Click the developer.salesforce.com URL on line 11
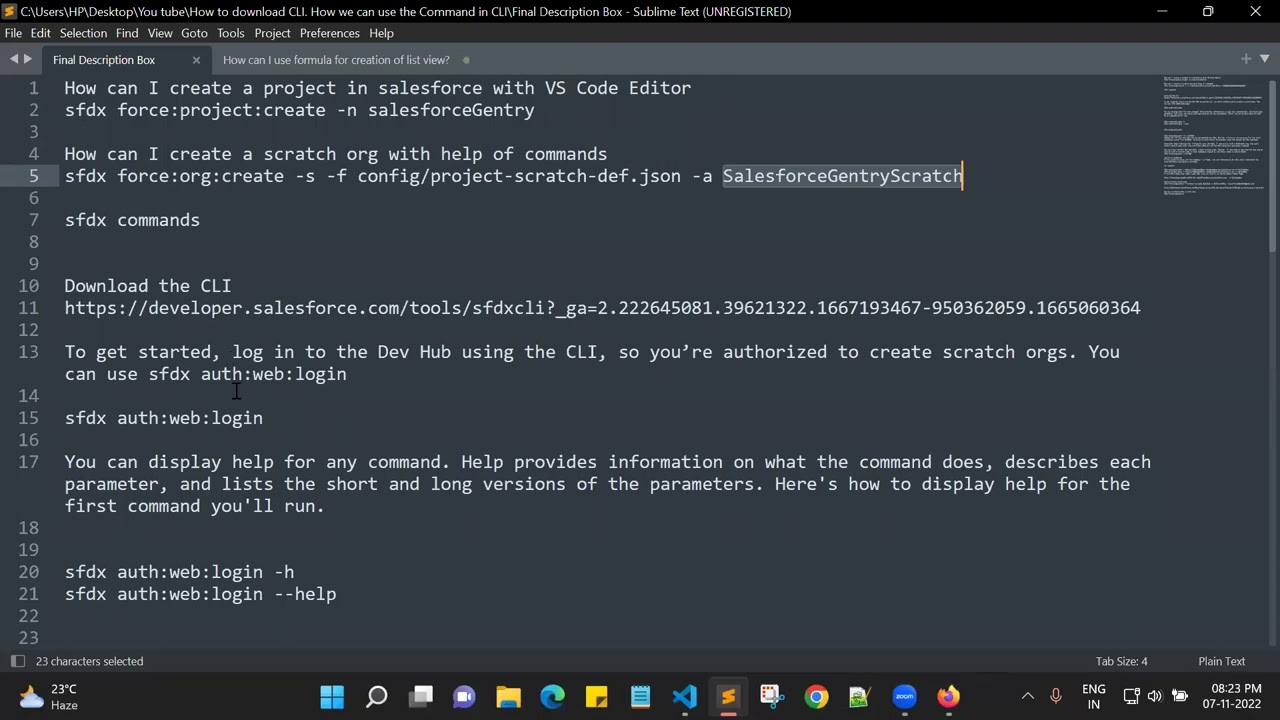 pos(602,308)
